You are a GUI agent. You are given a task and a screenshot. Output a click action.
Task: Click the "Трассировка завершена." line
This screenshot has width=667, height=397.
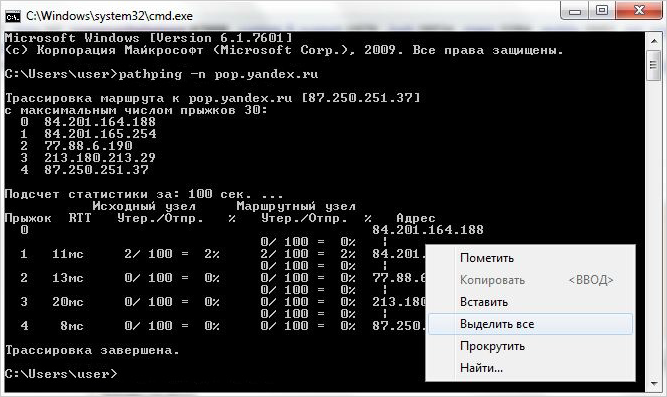[92, 350]
